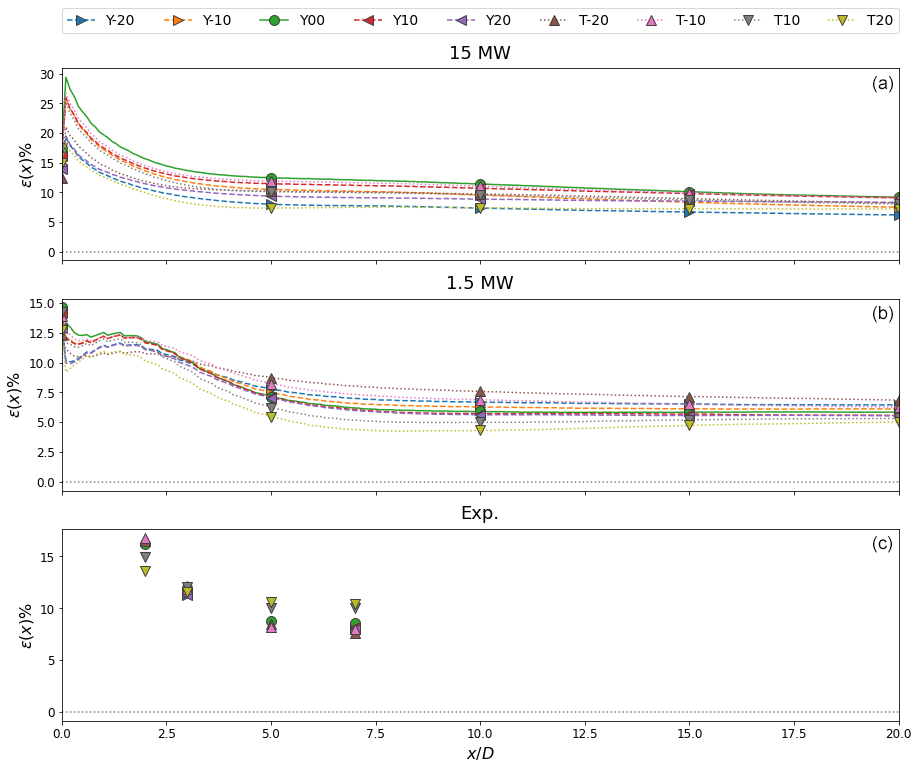This screenshot has height=768, width=919.
Task: Click the Y-10 orange triangle legend marker
Action: point(179,20)
